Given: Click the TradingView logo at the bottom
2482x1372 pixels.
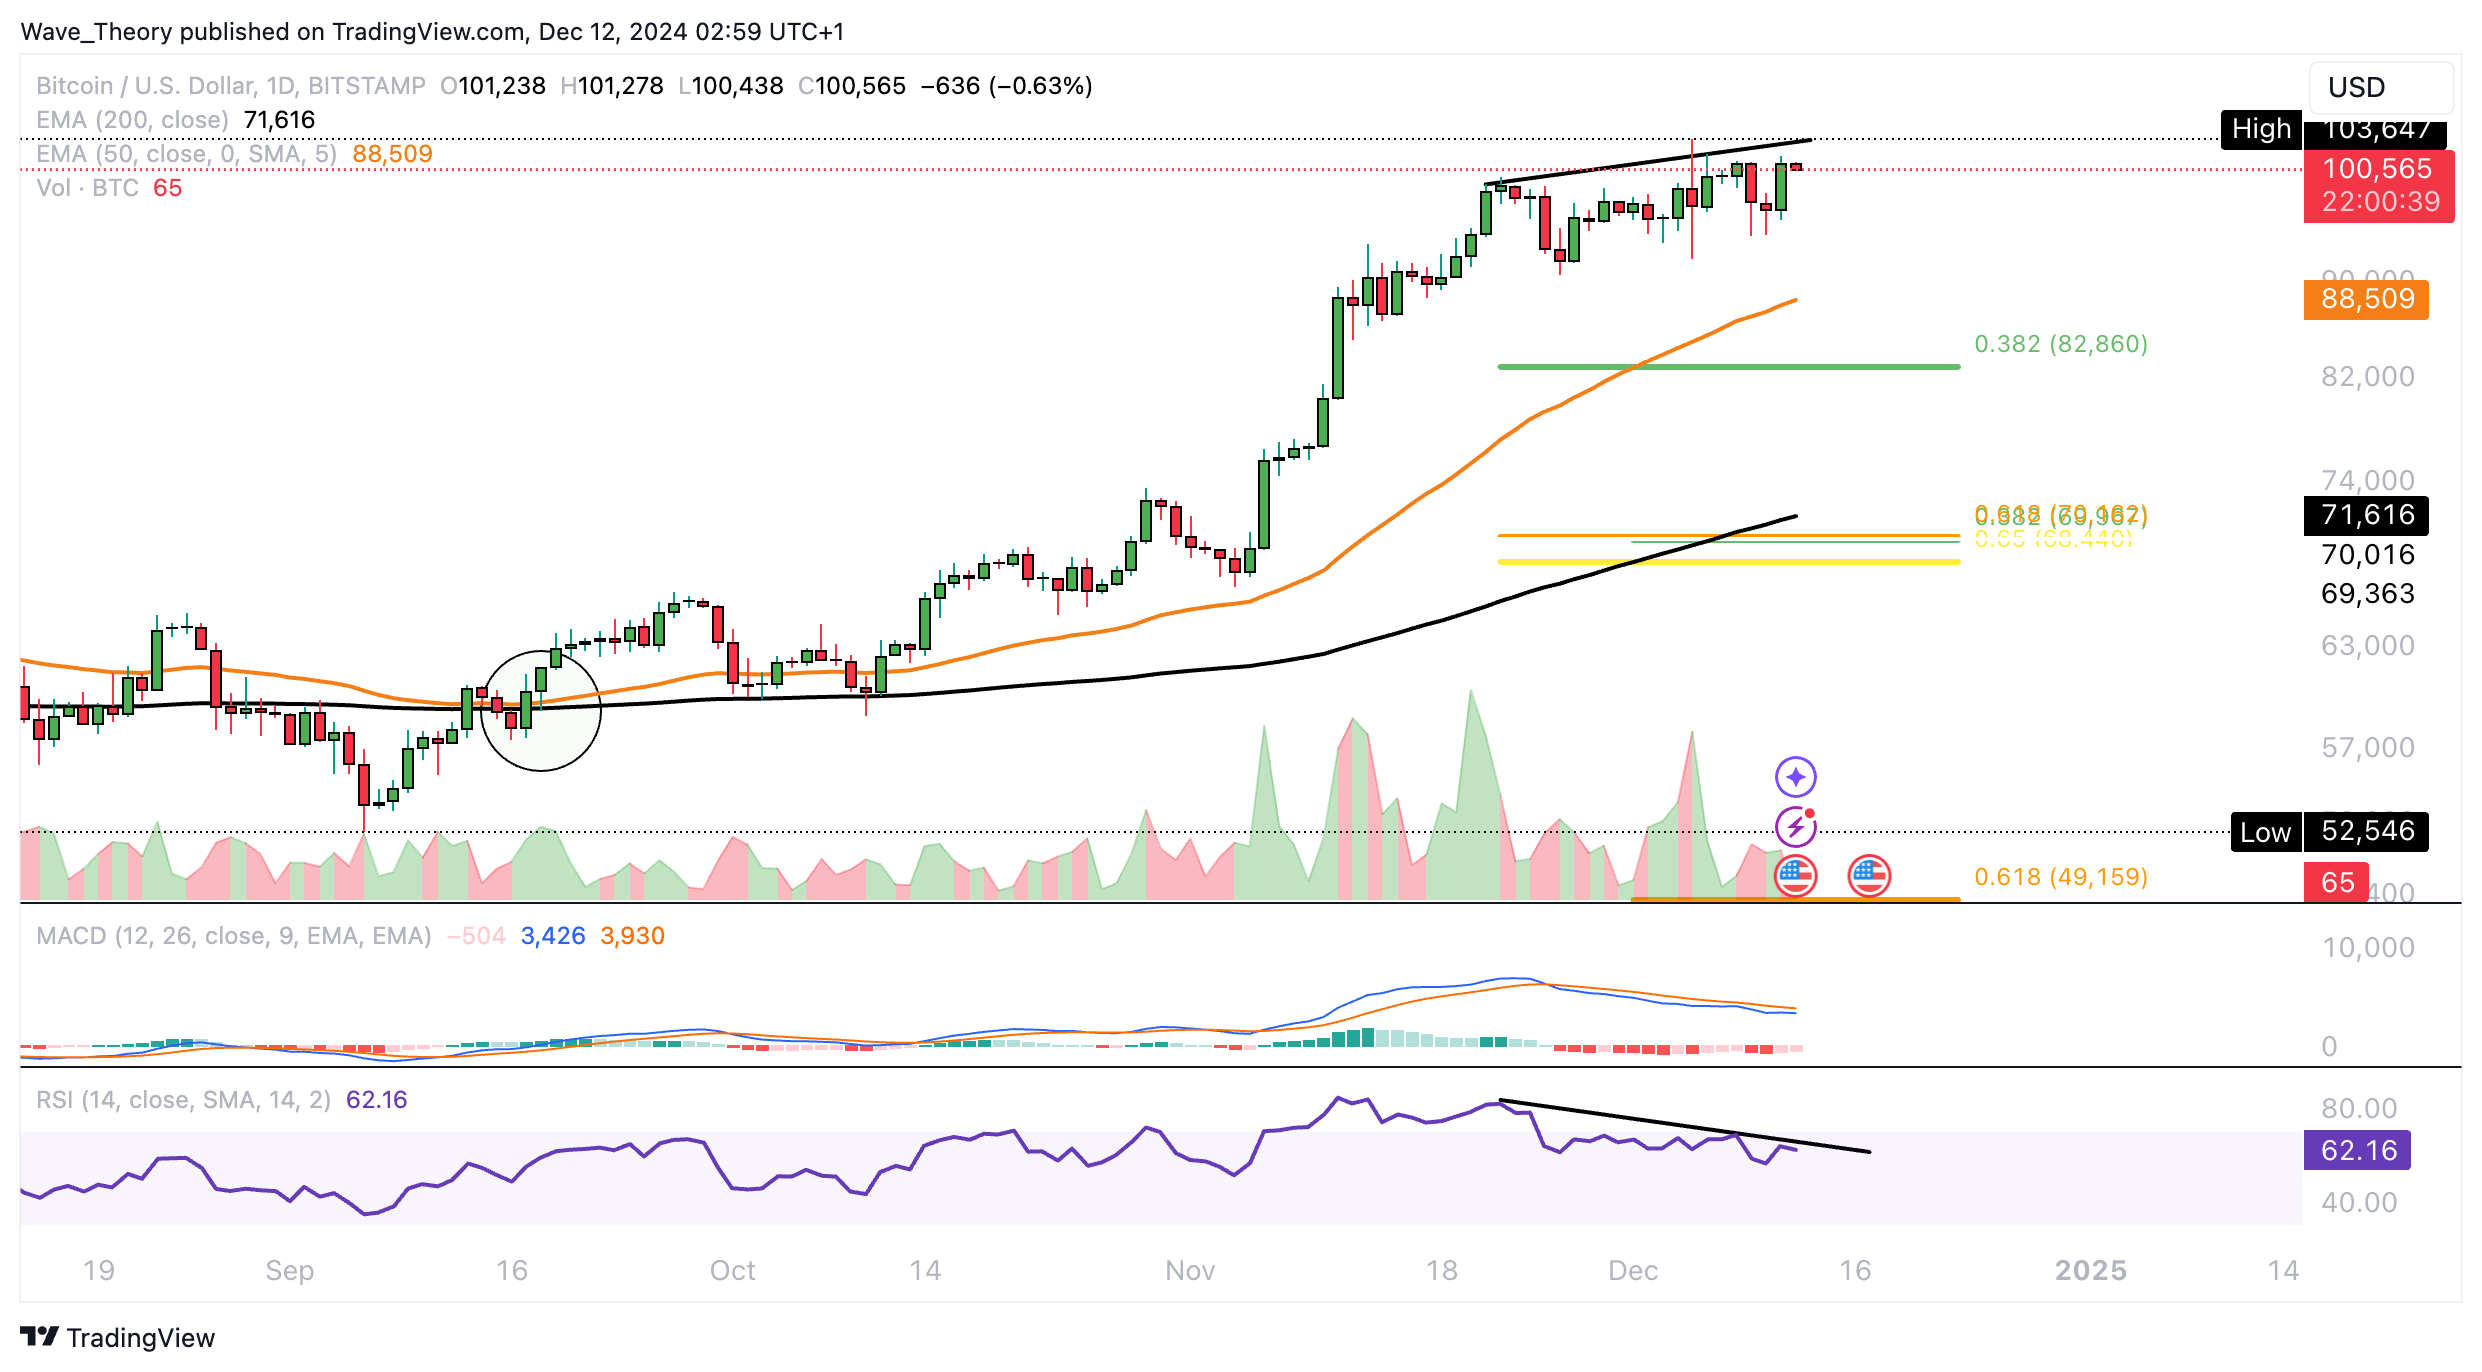Looking at the screenshot, I should (x=118, y=1337).
